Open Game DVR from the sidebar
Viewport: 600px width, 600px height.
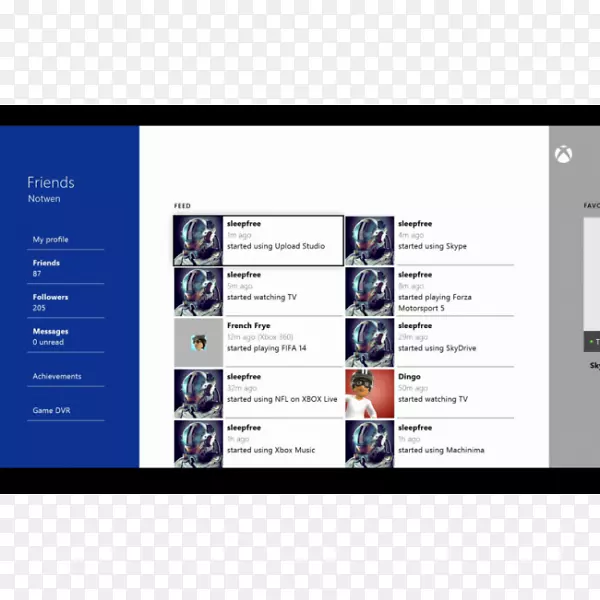tap(52, 411)
